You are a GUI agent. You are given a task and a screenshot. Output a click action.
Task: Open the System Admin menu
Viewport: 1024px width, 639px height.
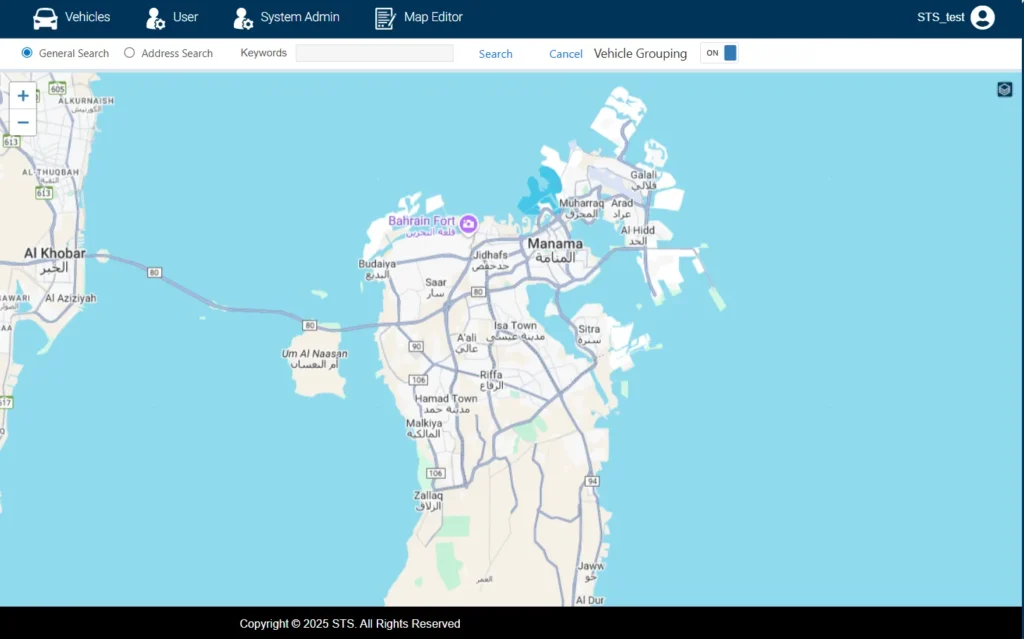[300, 17]
